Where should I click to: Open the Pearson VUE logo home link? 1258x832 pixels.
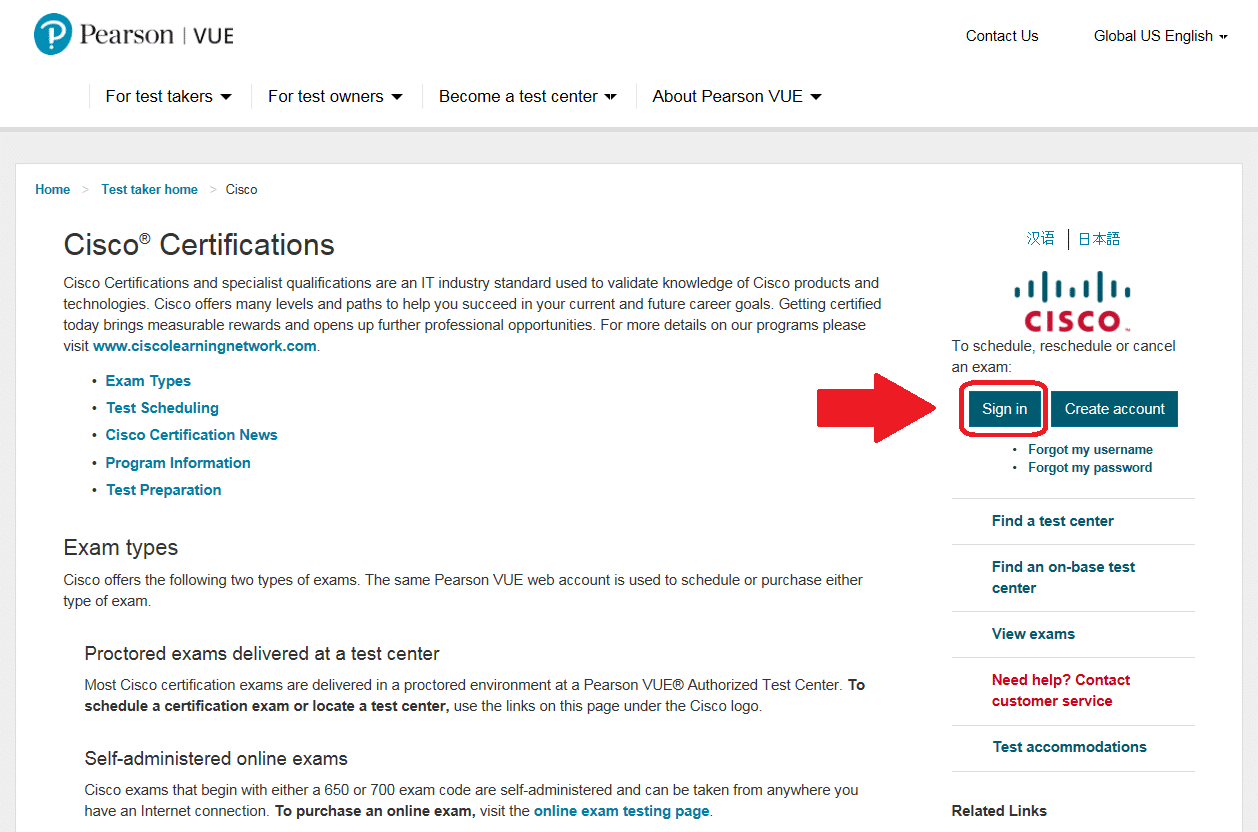point(134,35)
